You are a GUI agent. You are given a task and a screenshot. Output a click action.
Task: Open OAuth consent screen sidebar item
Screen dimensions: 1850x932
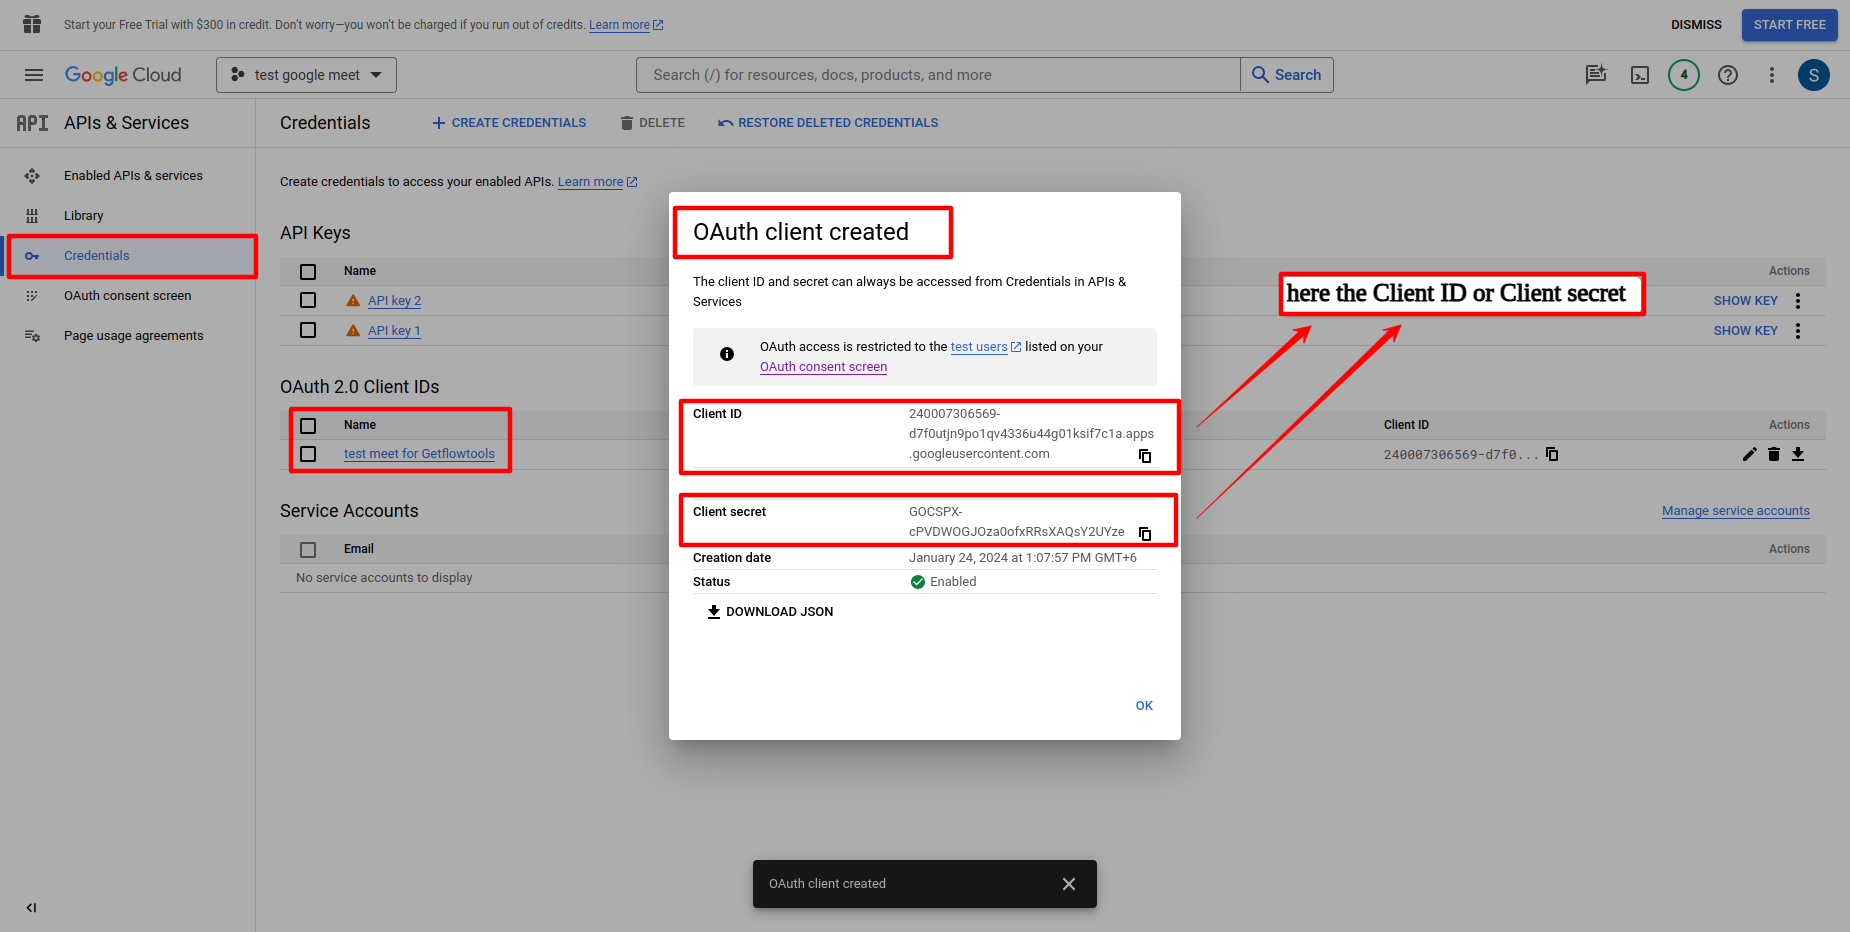(128, 296)
